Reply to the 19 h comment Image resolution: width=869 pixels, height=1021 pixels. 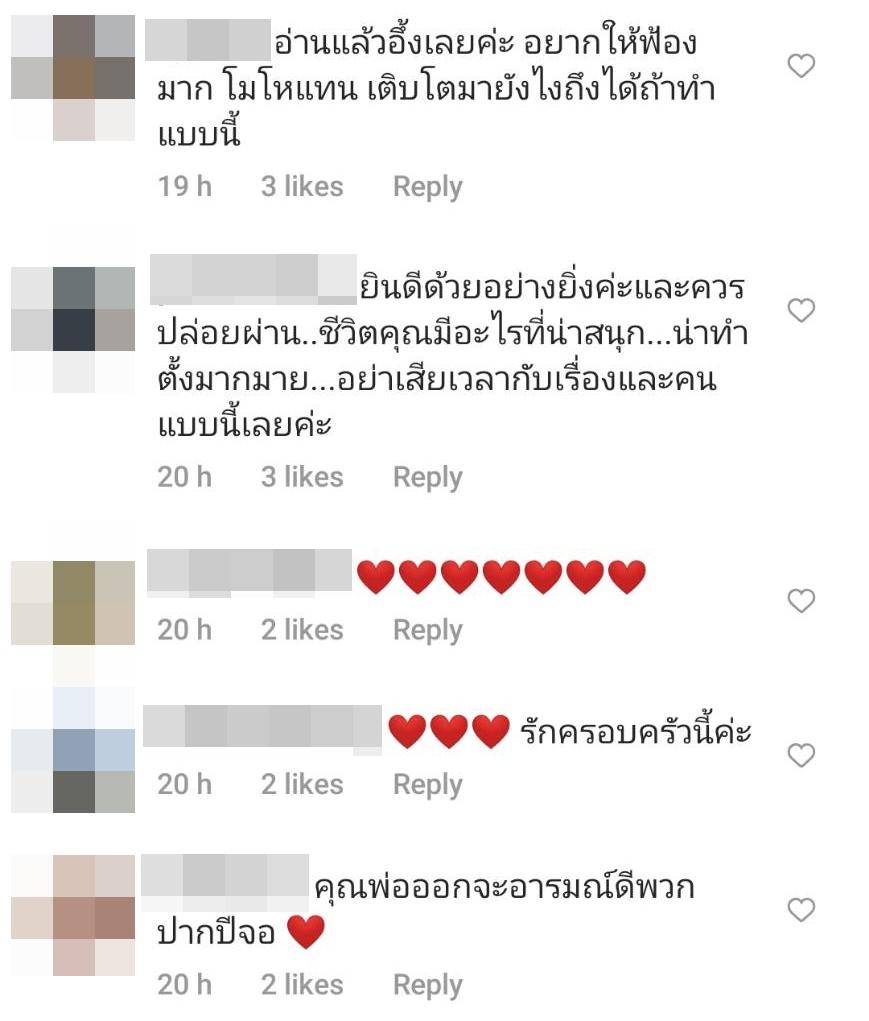coord(428,188)
